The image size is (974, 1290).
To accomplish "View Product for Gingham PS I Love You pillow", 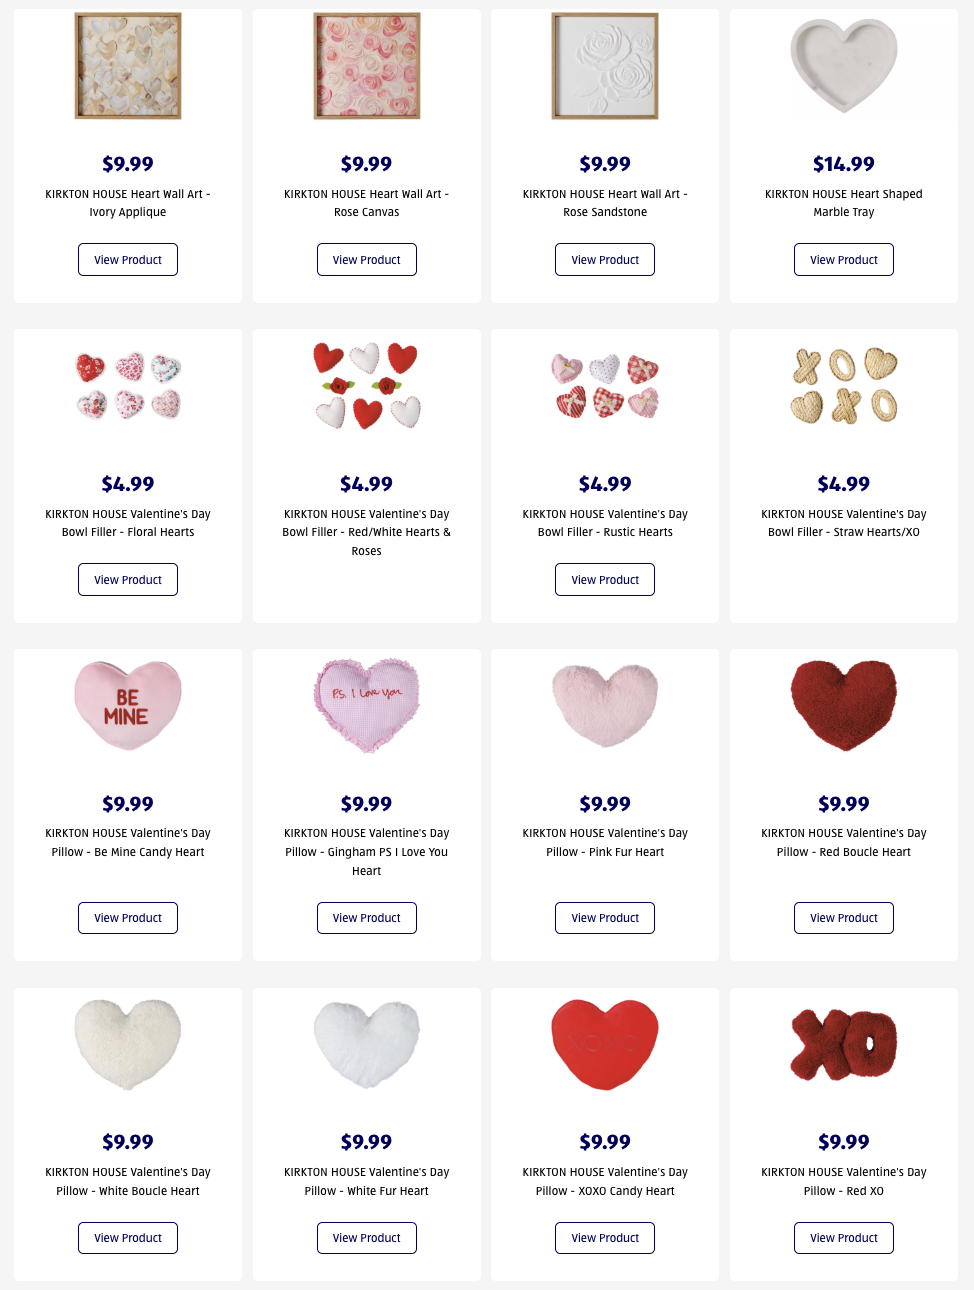I will [x=367, y=918].
